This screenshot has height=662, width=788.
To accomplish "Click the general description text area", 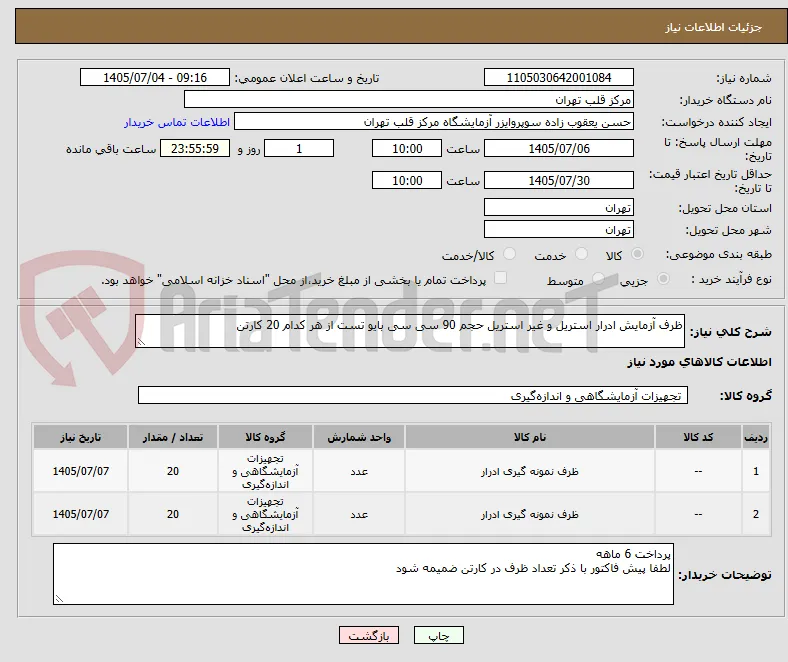I will click(410, 331).
